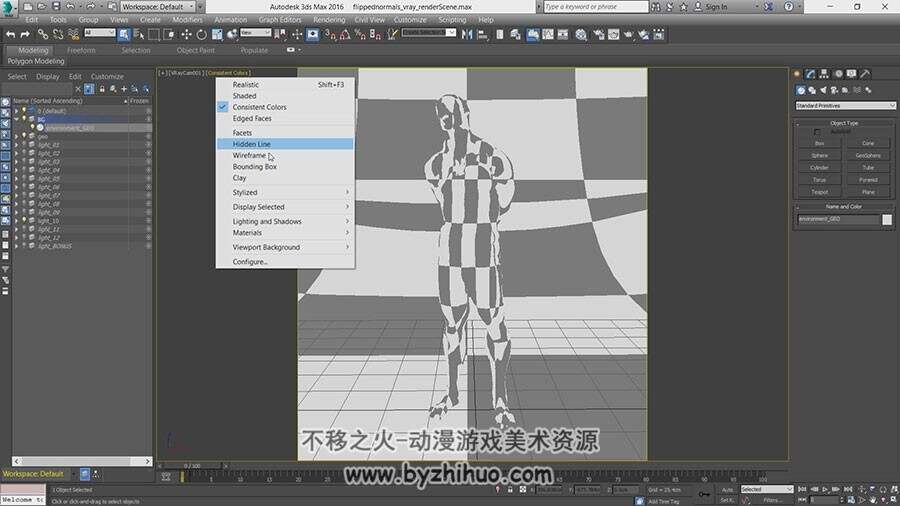Open the Modifiers menu
This screenshot has height=506, width=900.
tap(187, 20)
